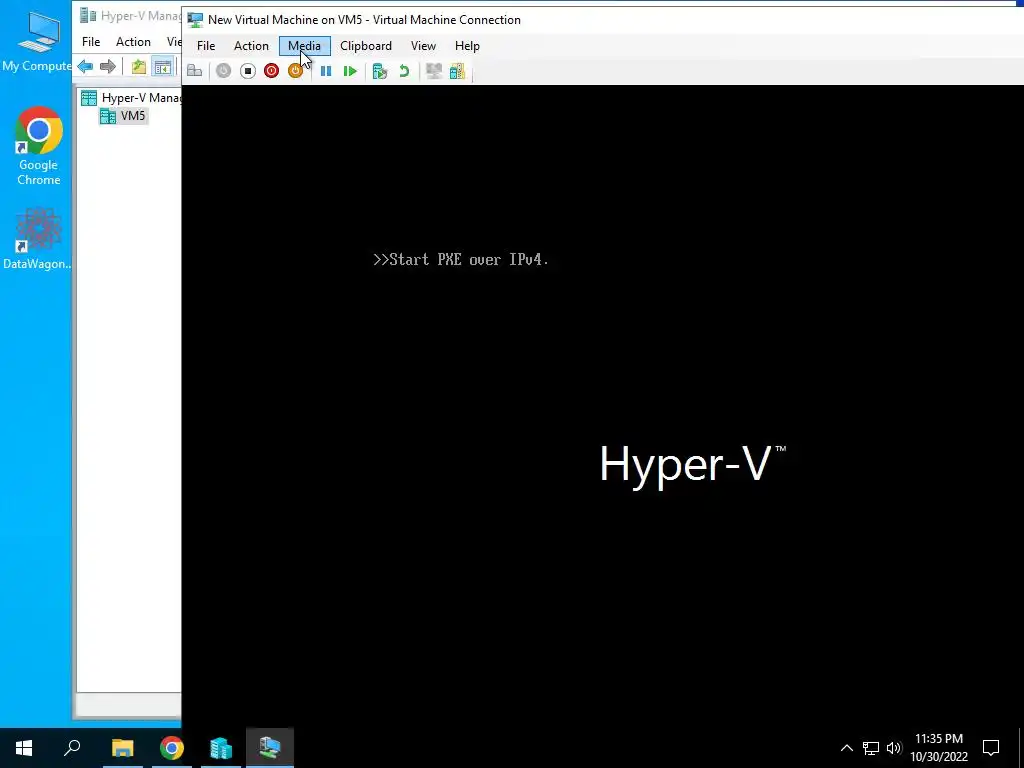
Task: Open the My Computer desktop icon
Action: click(x=37, y=41)
